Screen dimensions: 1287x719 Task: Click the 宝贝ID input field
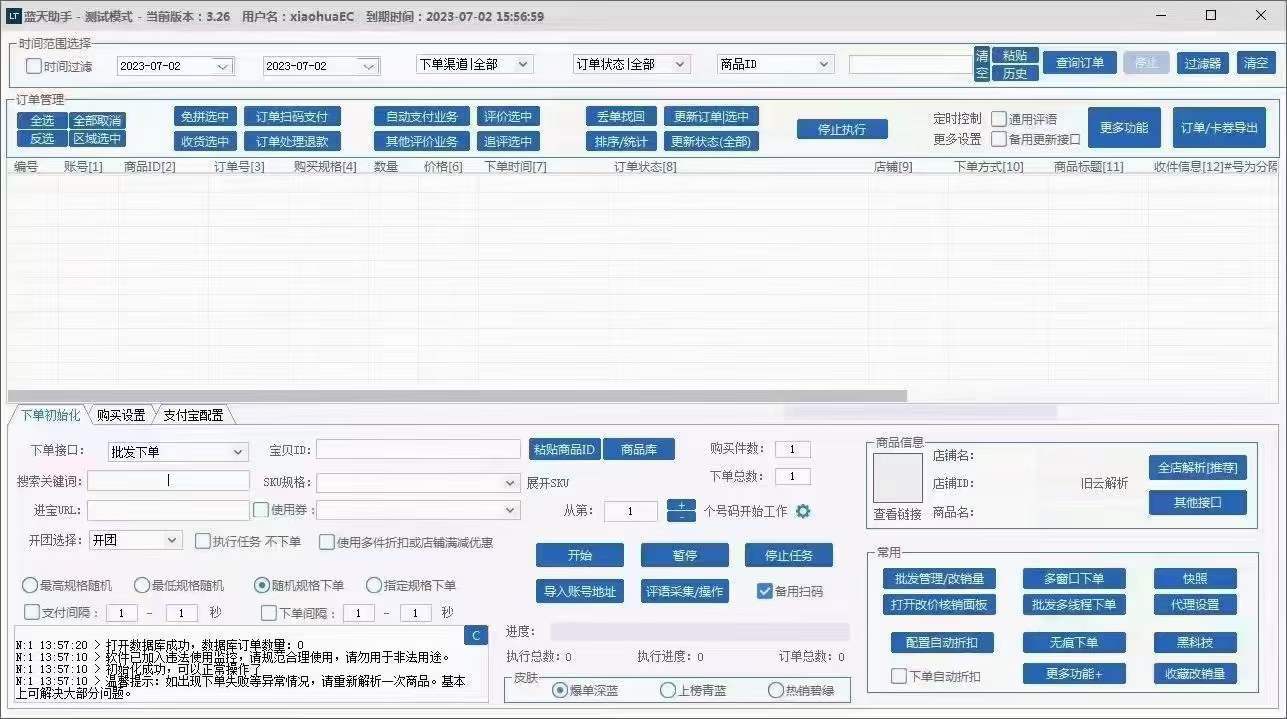coord(419,450)
